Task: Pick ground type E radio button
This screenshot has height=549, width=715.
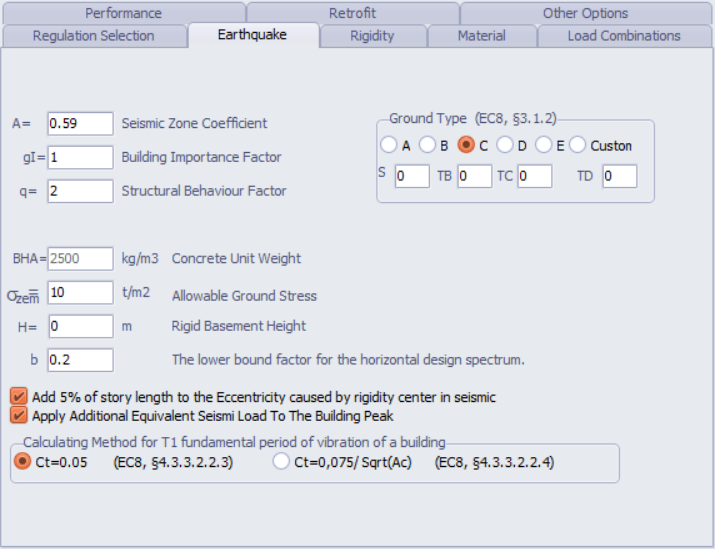Action: coord(543,145)
